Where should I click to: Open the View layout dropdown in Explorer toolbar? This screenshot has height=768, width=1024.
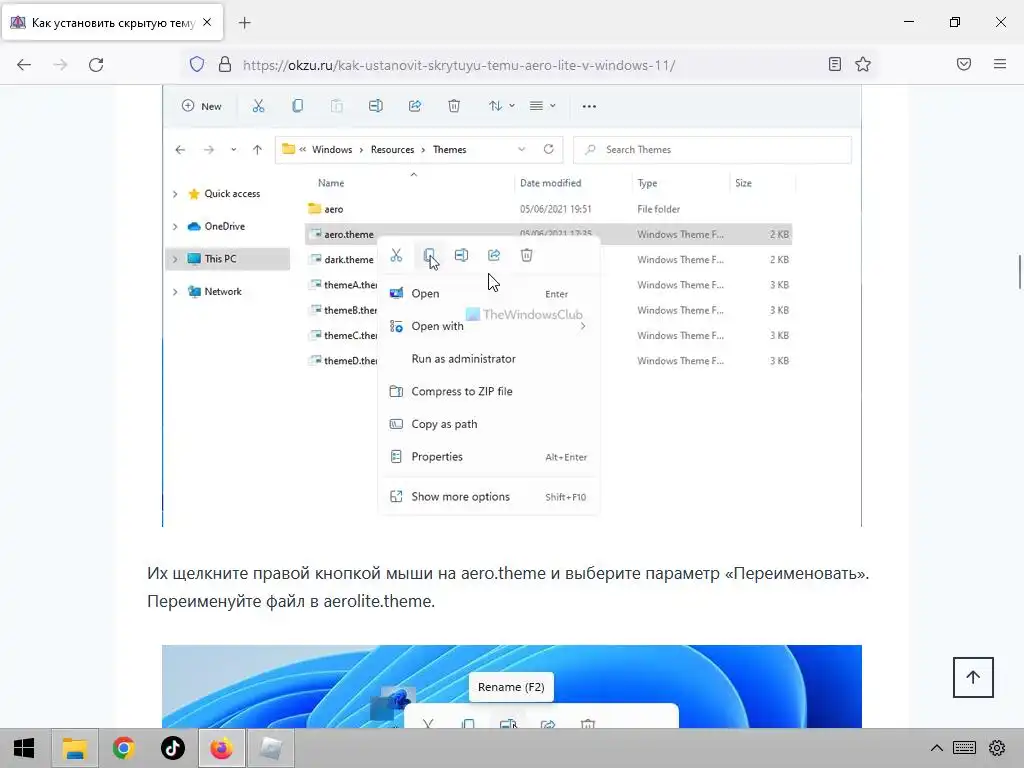(542, 106)
